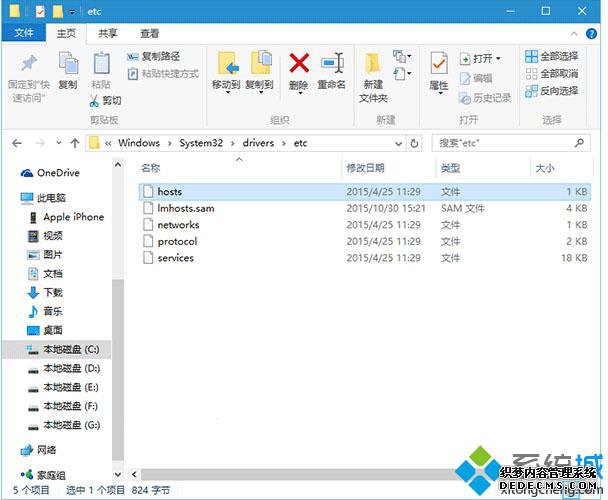Select the networks file

coord(364,225)
